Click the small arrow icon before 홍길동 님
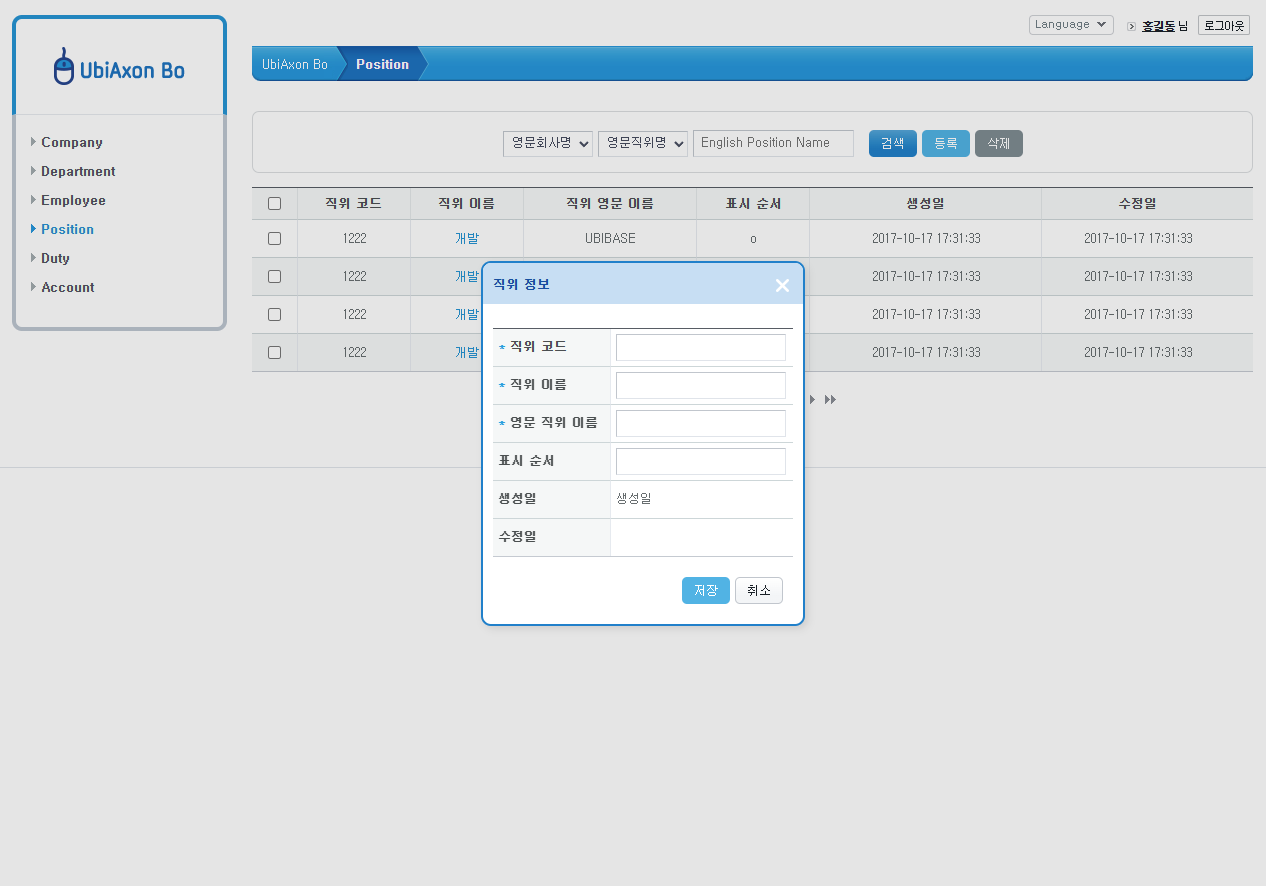The height and width of the screenshot is (886, 1266). (1131, 26)
